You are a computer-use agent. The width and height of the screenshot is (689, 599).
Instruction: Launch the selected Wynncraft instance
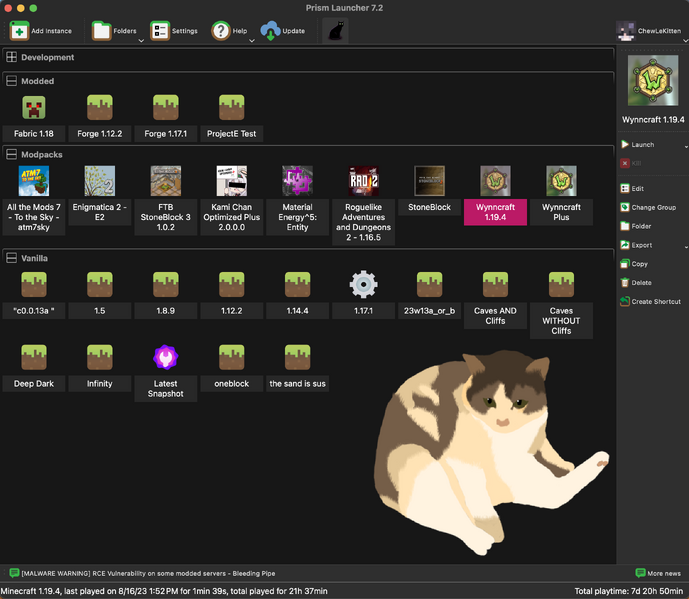click(x=642, y=145)
